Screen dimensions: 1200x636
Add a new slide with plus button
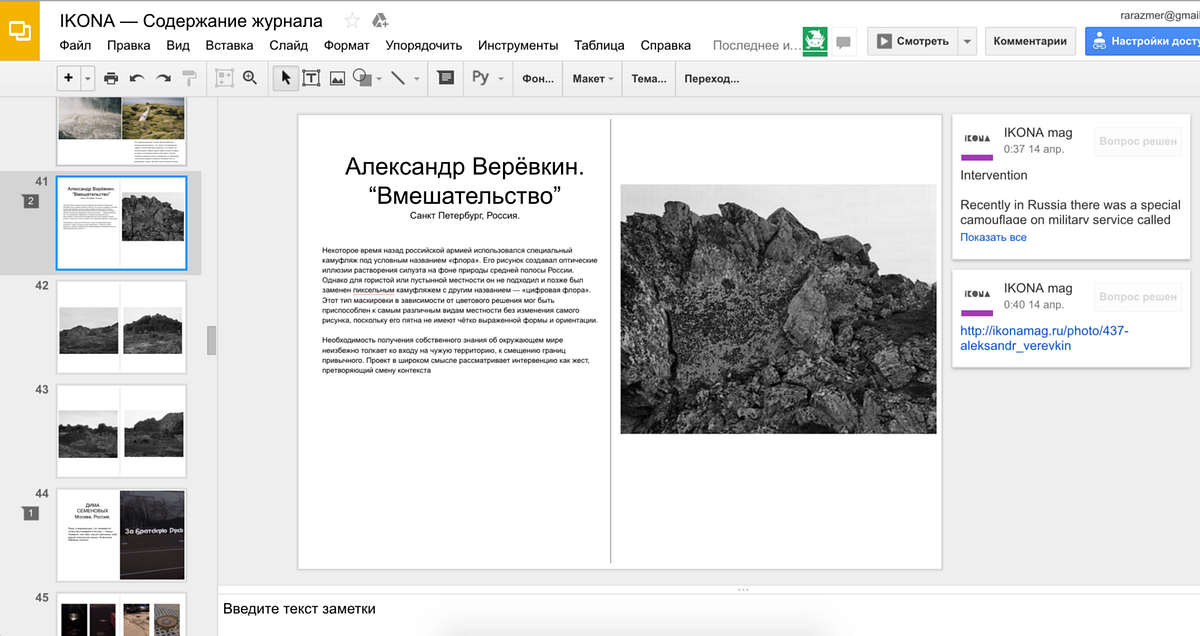point(68,77)
